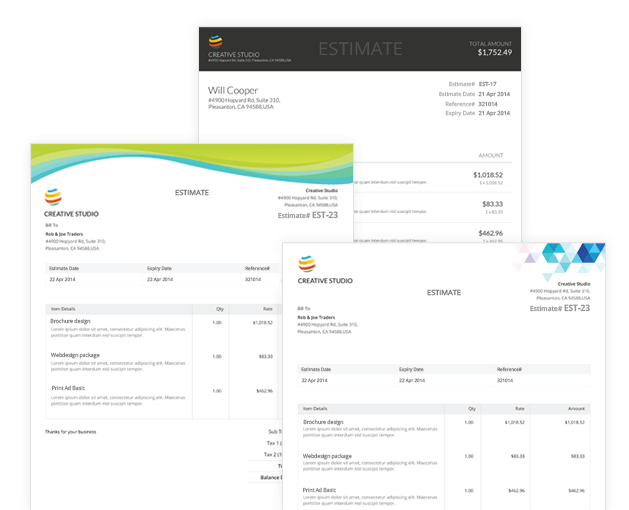Click the TOTAL AMOUNT label in the dark header
Viewport: 629px width, 510px height.
490,43
